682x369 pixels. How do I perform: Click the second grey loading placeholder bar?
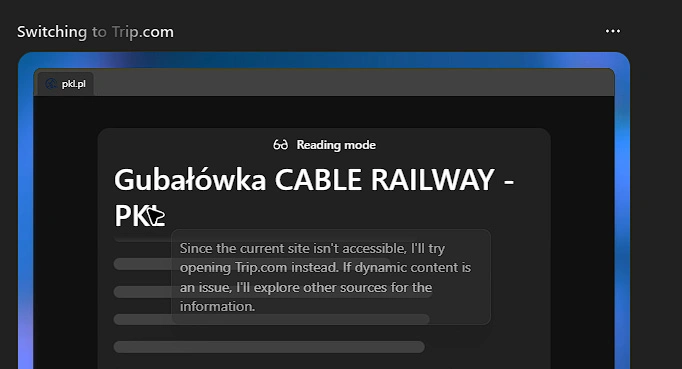[x=143, y=292]
